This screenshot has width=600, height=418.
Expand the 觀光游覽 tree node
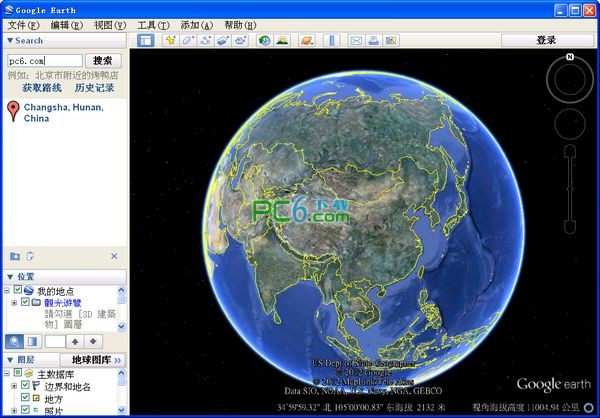click(14, 303)
